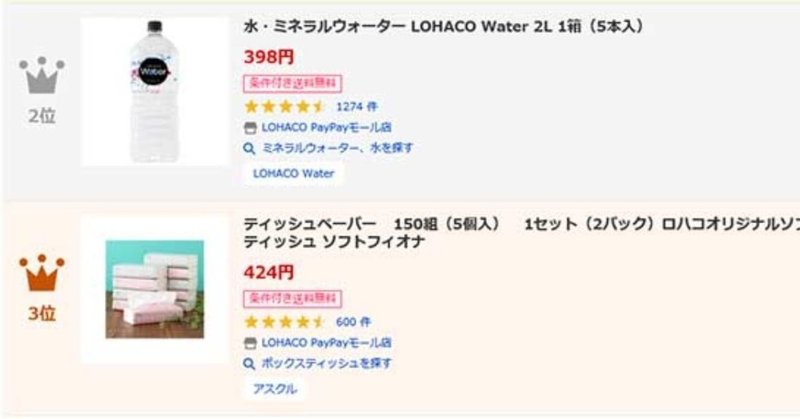
Task: Click the LOHACO Water brand tag
Action: pos(292,173)
